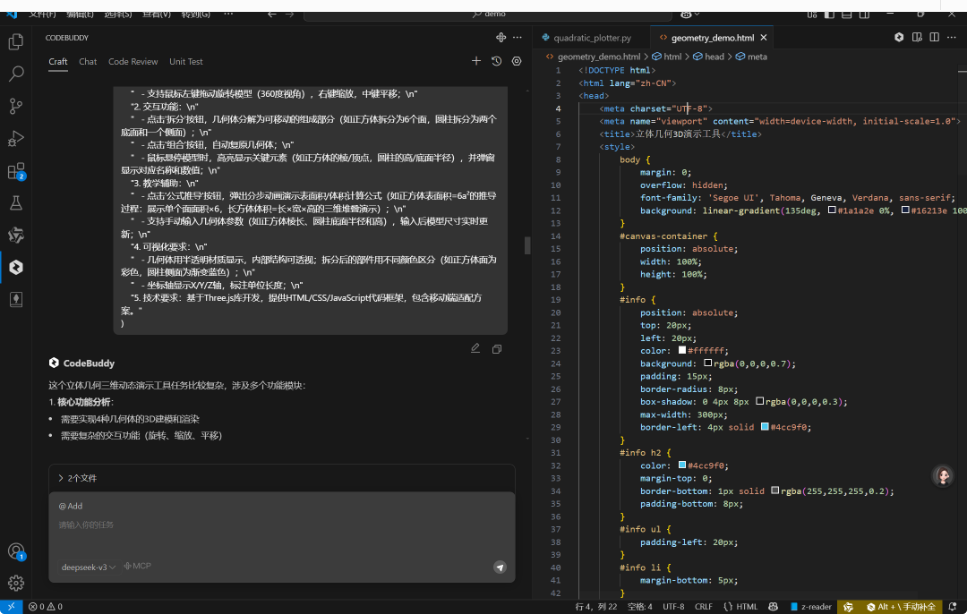Change file encoding from UTF-8
967x614 pixels.
(x=673, y=607)
